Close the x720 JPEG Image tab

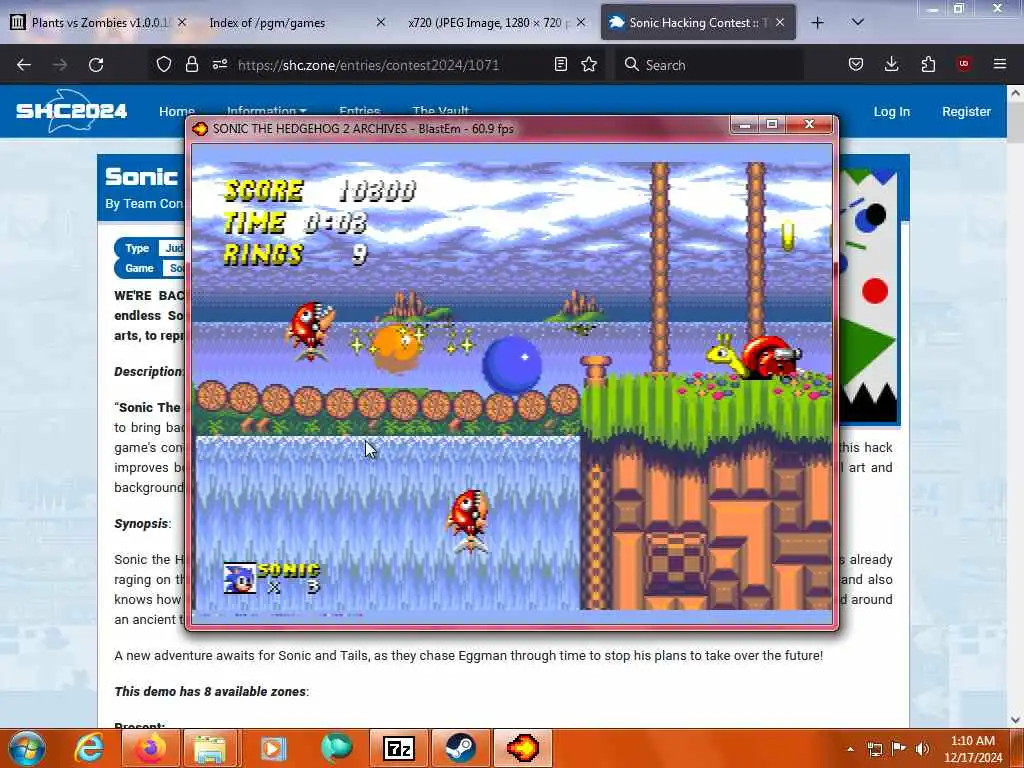[581, 22]
